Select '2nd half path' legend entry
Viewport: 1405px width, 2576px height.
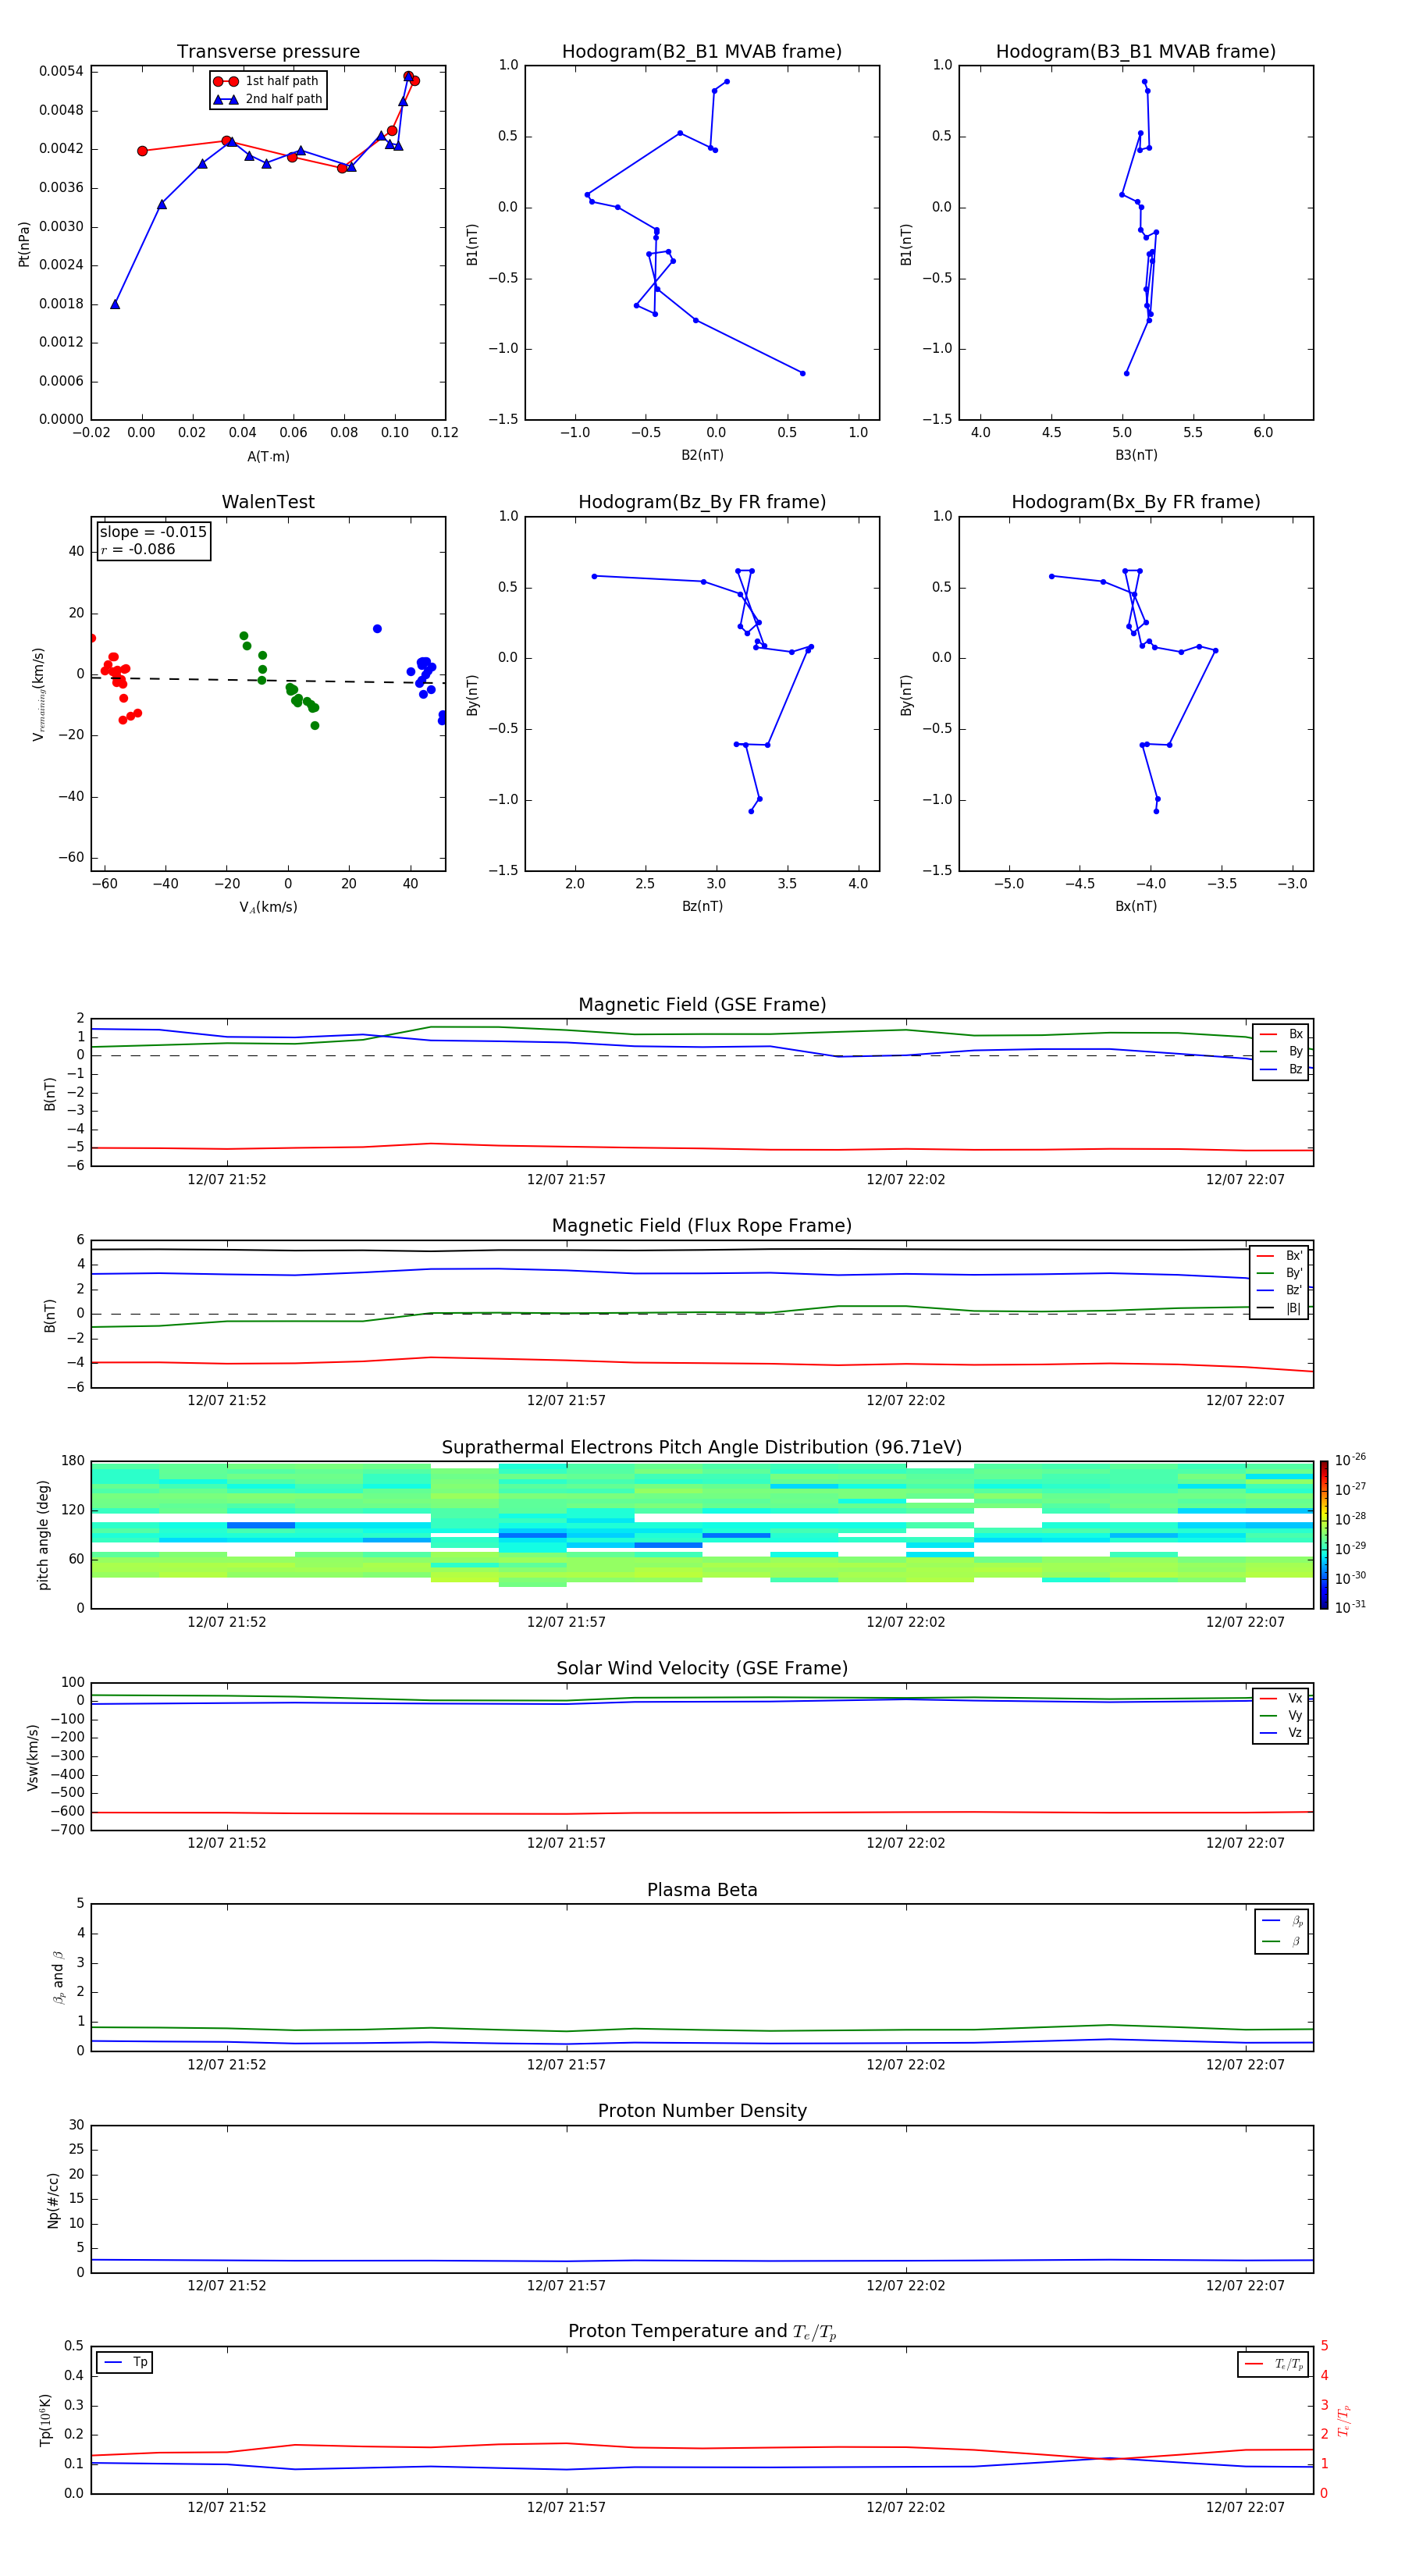click(x=268, y=99)
